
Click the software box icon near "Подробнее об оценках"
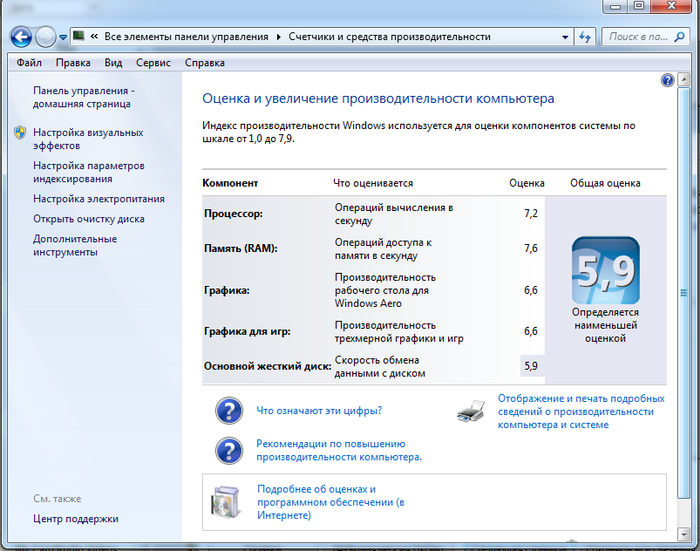[227, 502]
